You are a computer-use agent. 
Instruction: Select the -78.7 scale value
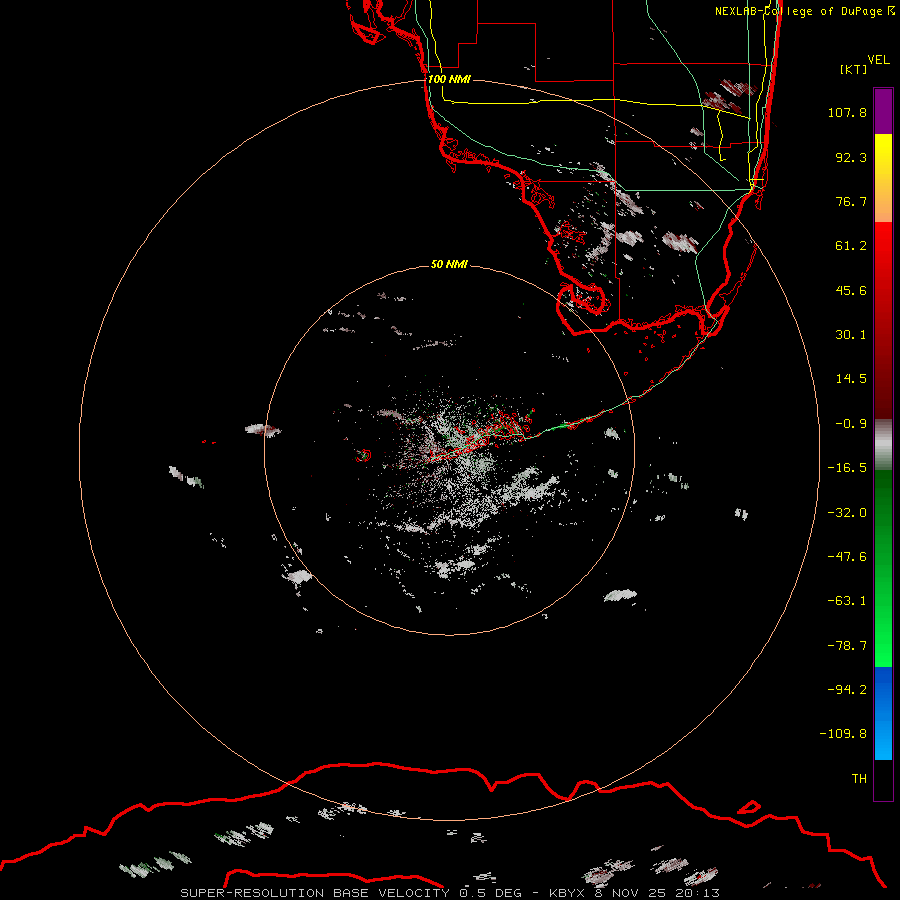pyautogui.click(x=847, y=646)
